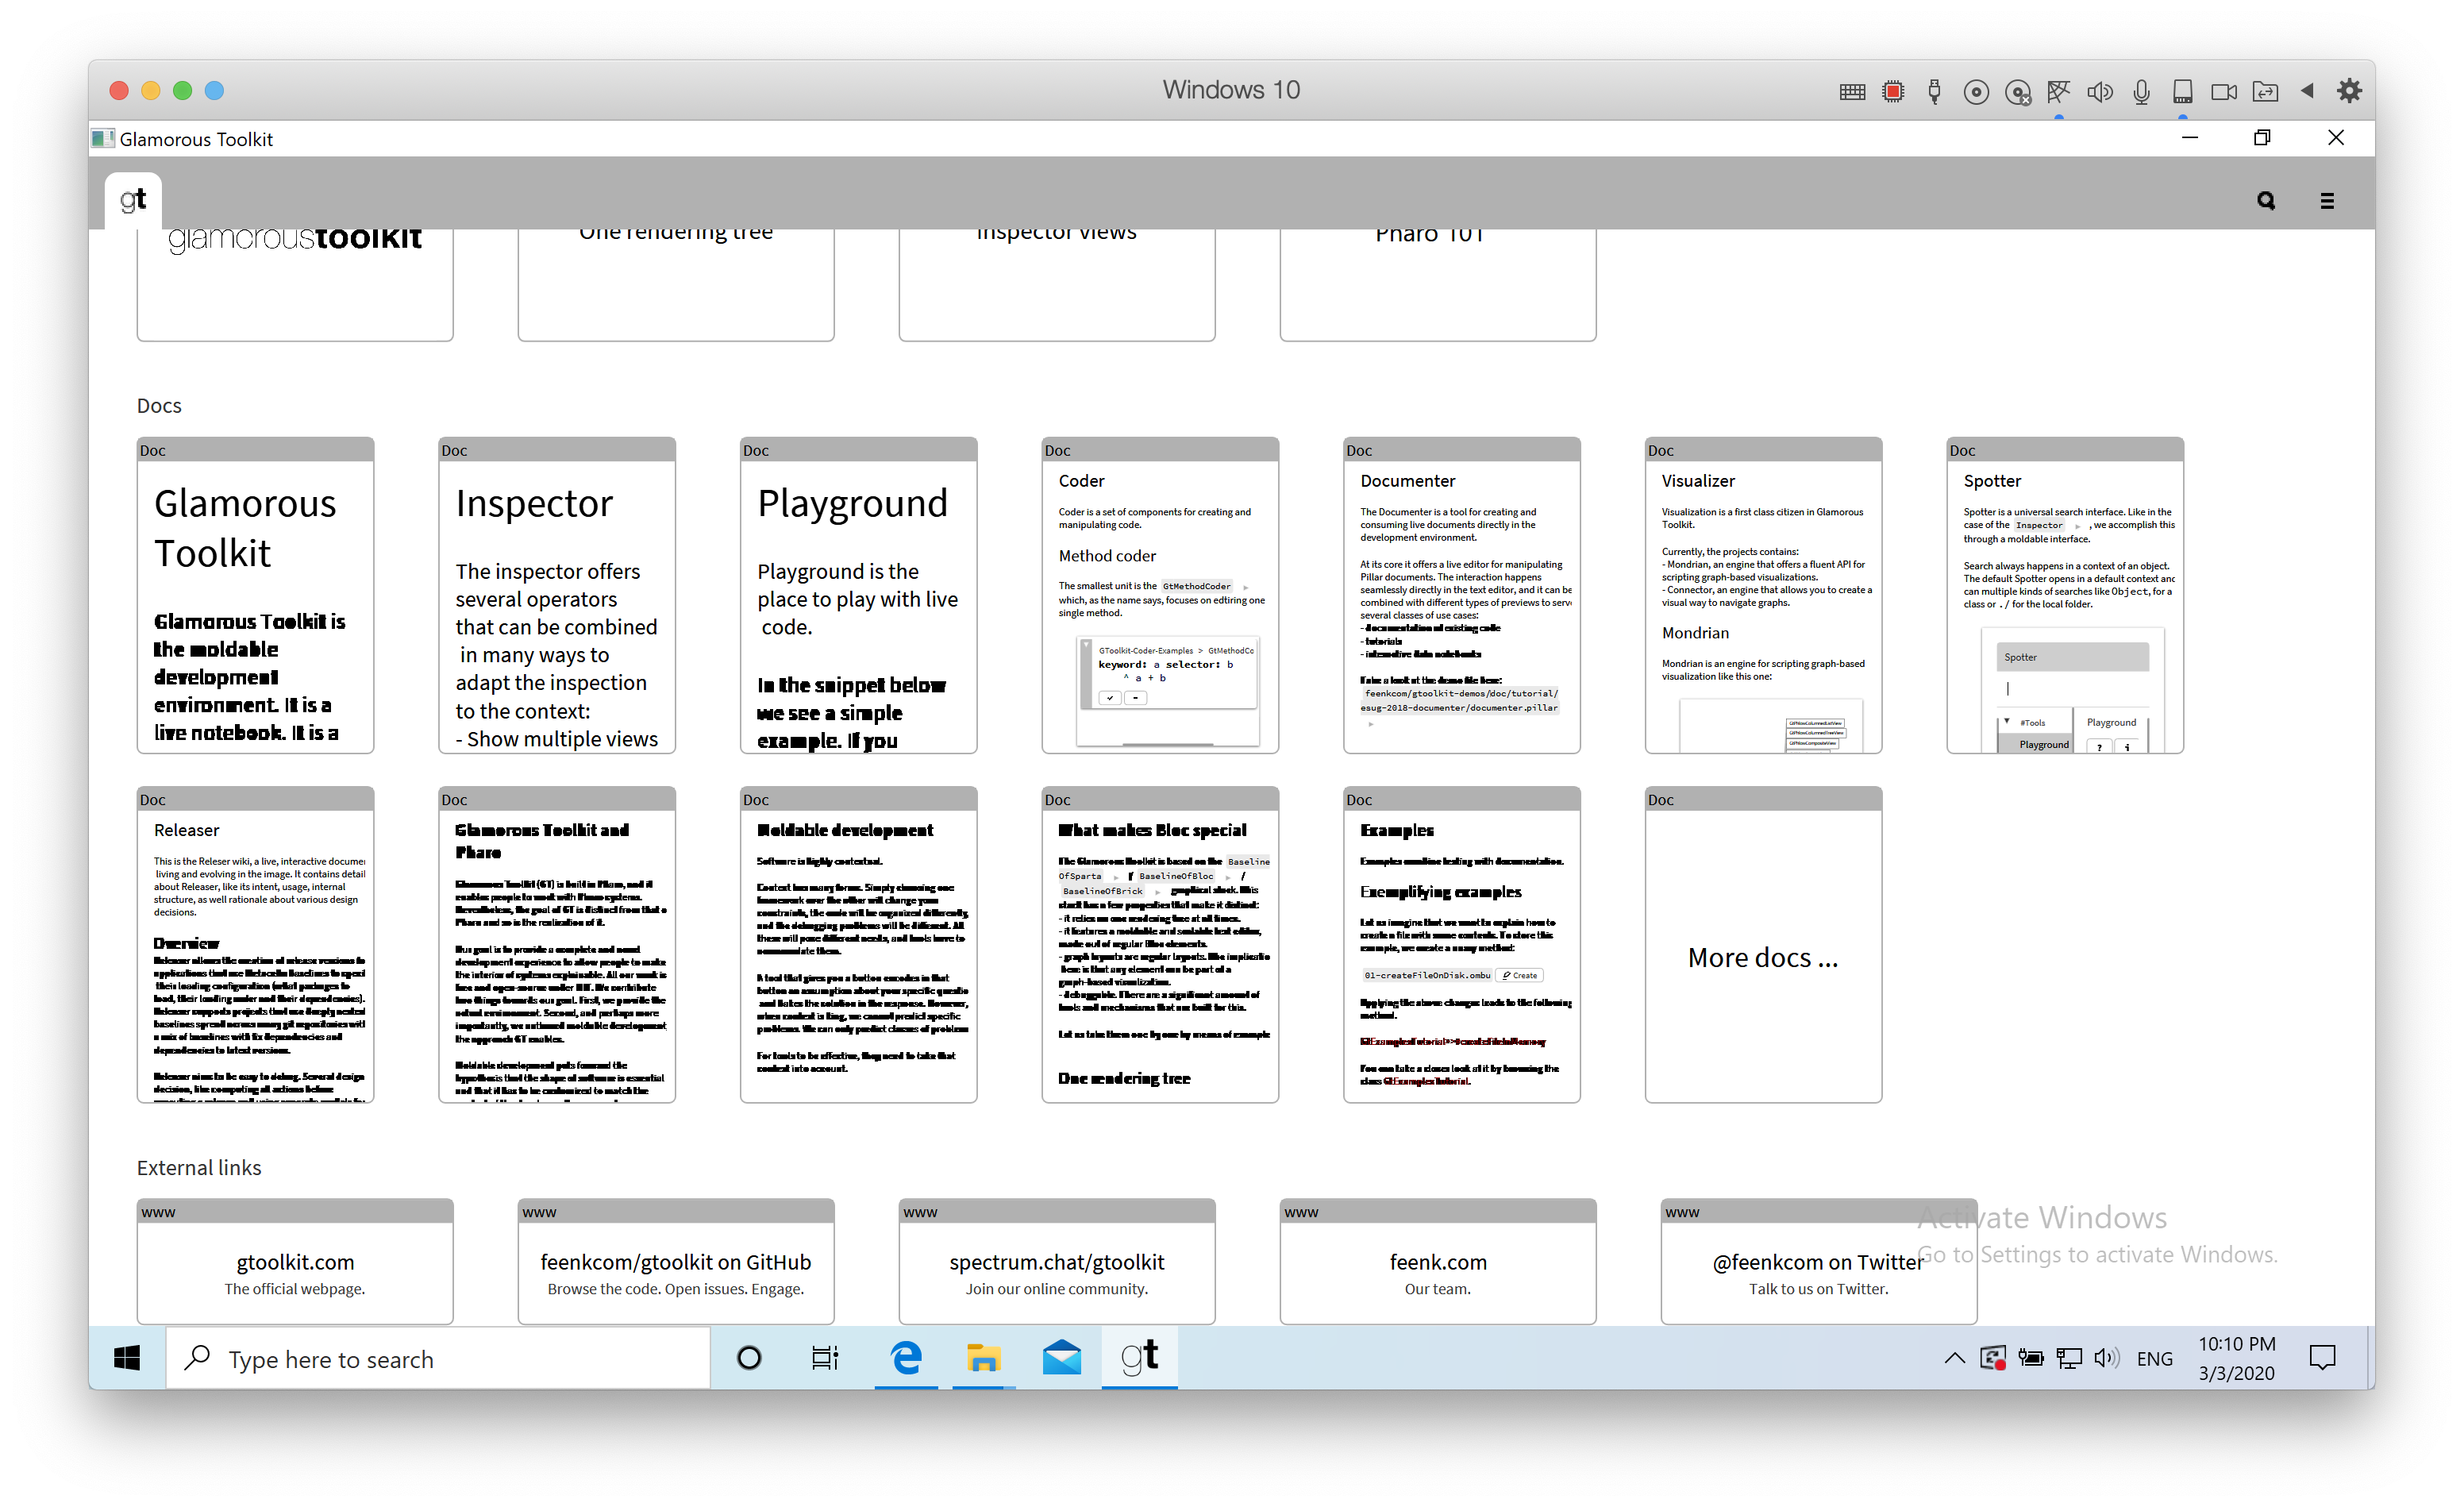Screen dimensions: 2464x1507
Task: Open the gtoolkit.com official webpage card
Action: pos(295,1262)
